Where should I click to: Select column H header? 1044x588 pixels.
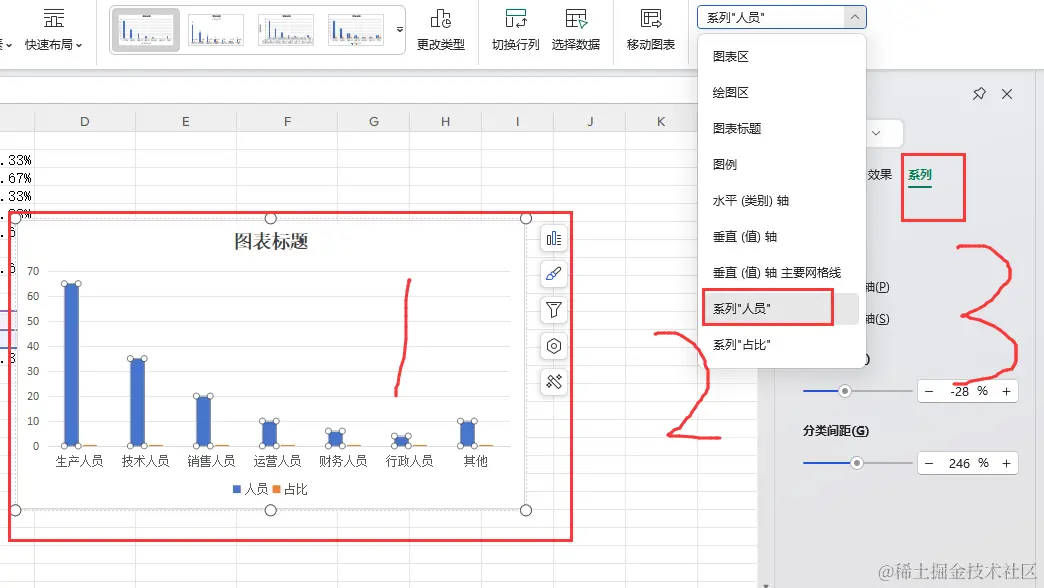point(445,122)
